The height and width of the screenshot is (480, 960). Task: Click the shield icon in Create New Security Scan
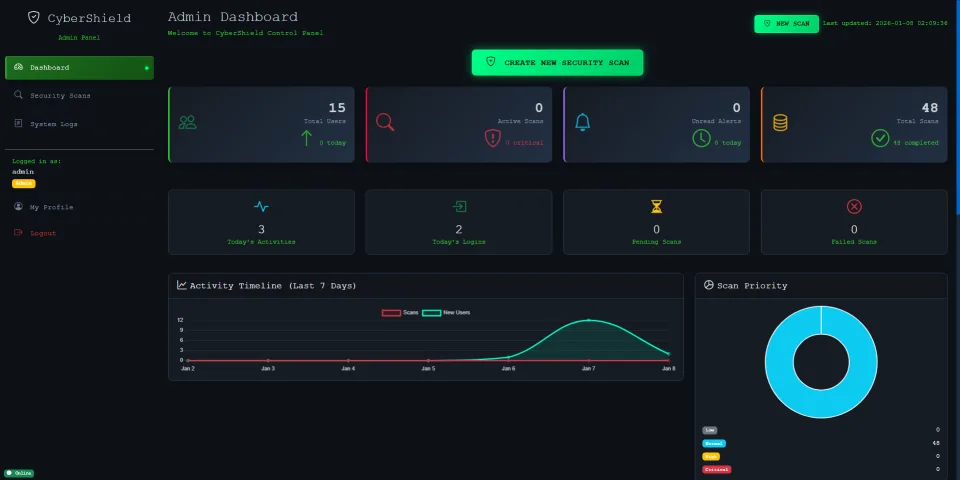pyautogui.click(x=490, y=62)
